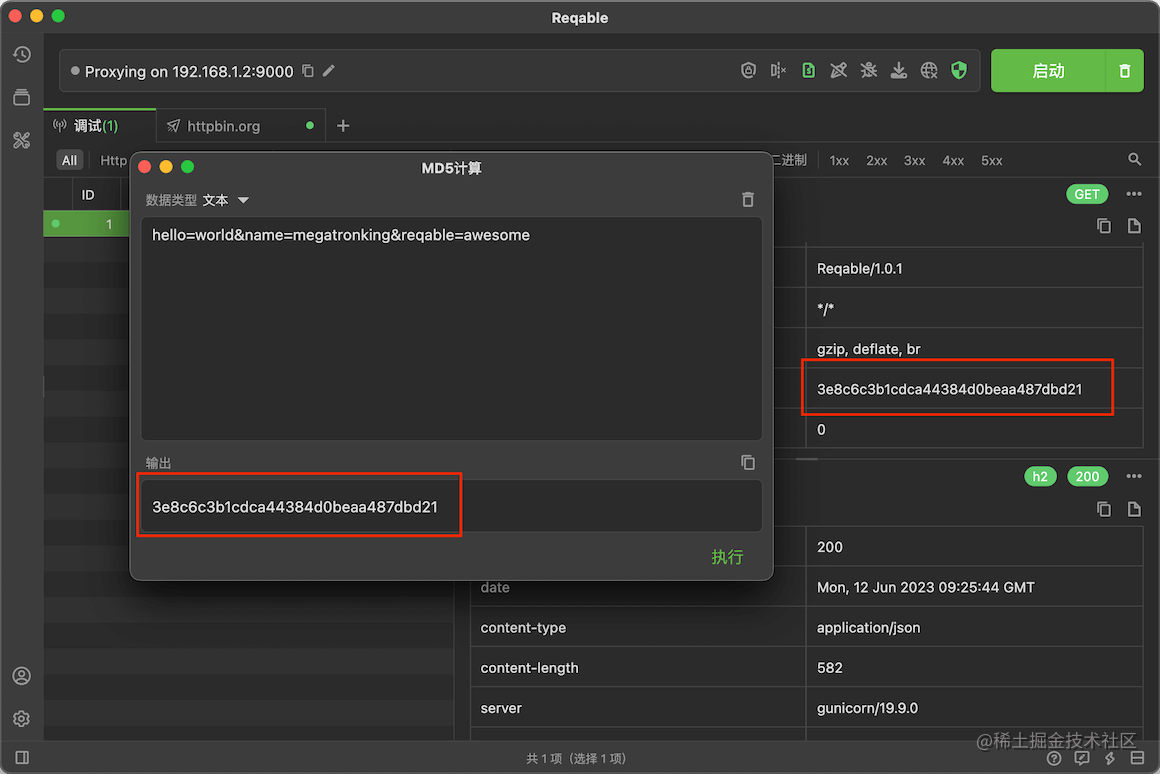The height and width of the screenshot is (774, 1160).
Task: Click the 执行 execute button
Action: 727,557
